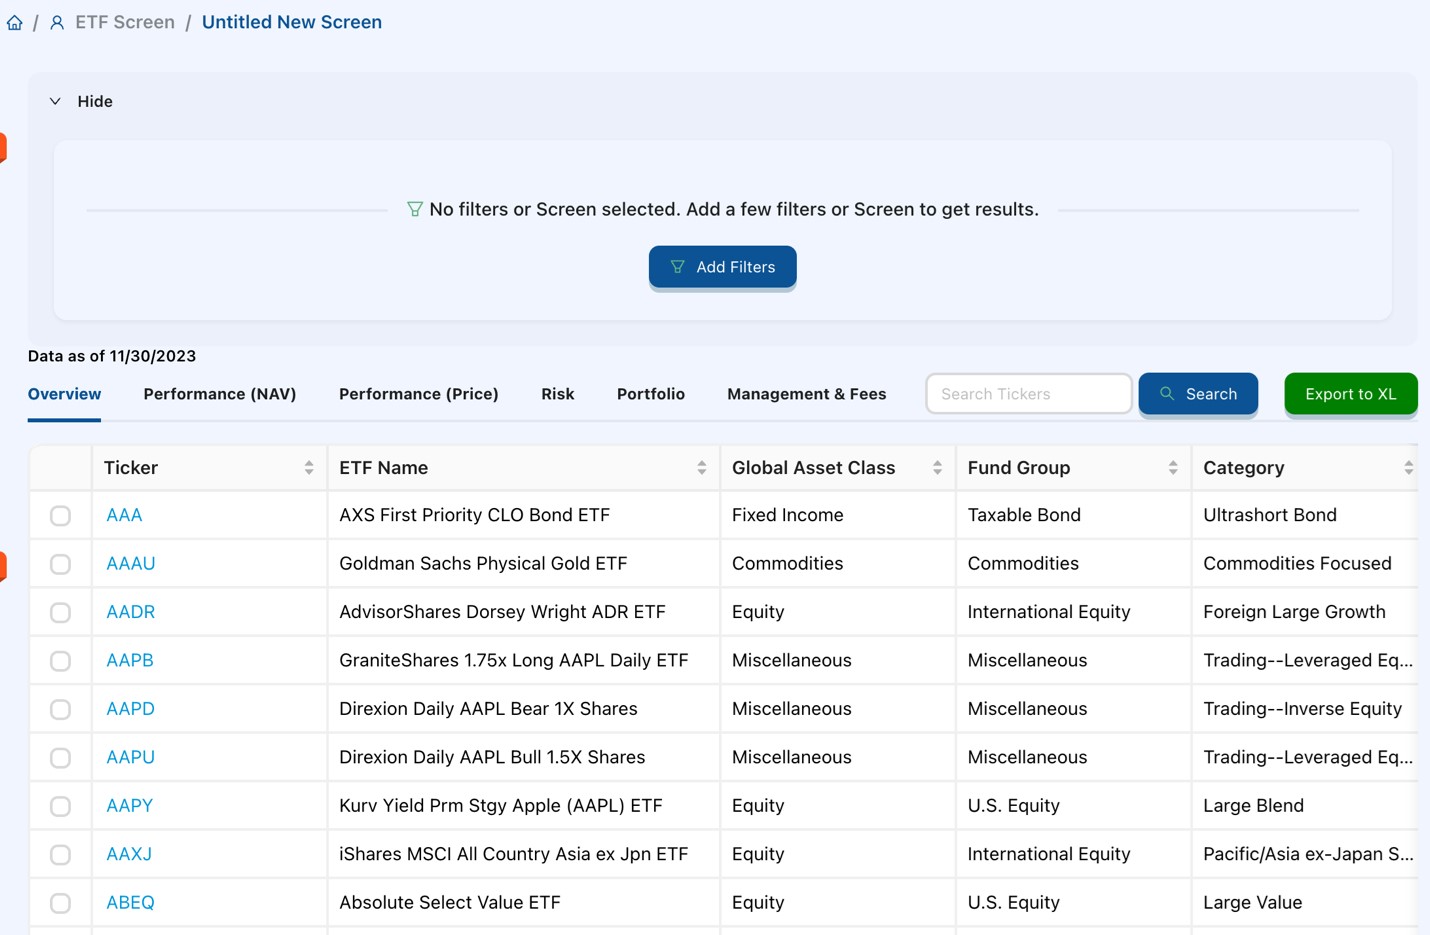1430x935 pixels.
Task: Click the Hide label
Action: click(95, 101)
